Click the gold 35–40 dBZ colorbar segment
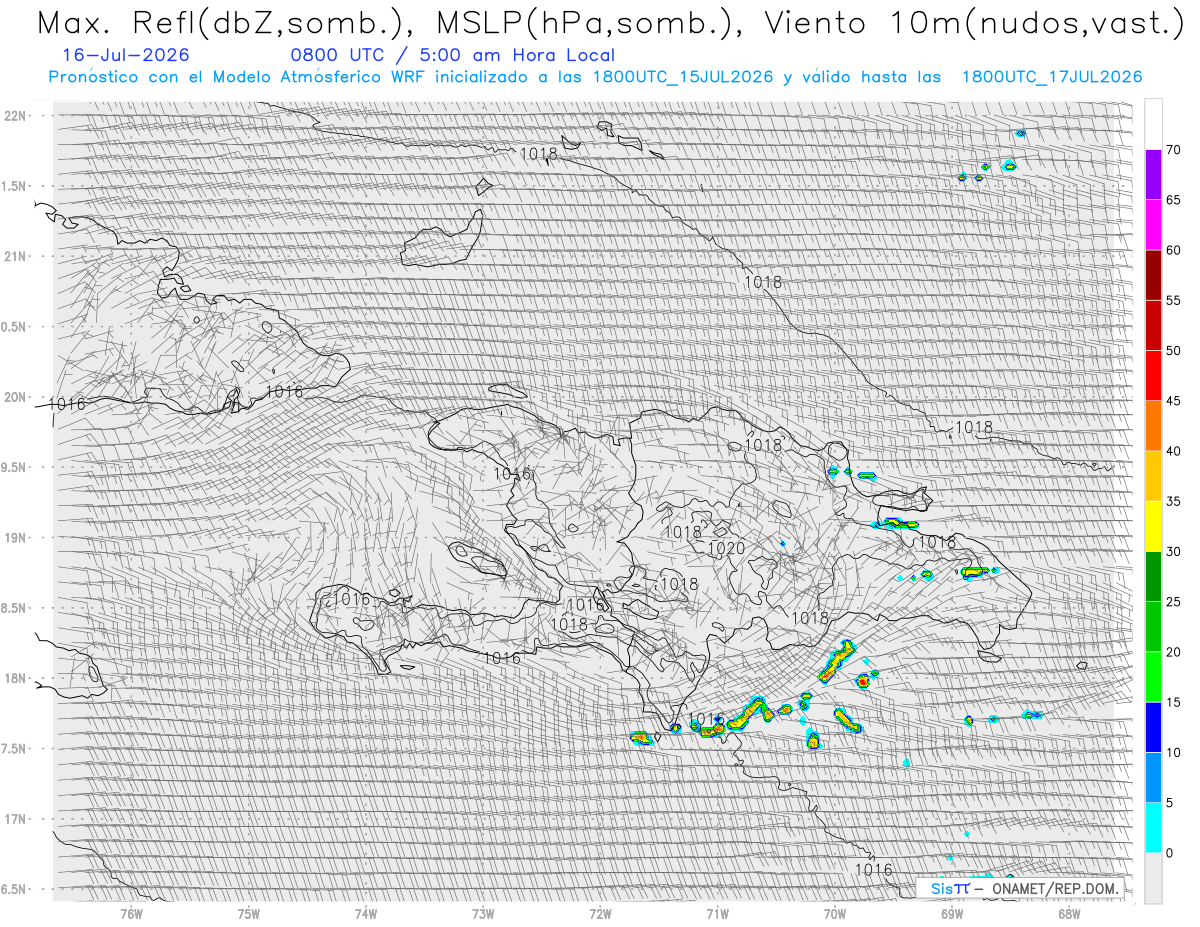1200x927 pixels. 1153,476
